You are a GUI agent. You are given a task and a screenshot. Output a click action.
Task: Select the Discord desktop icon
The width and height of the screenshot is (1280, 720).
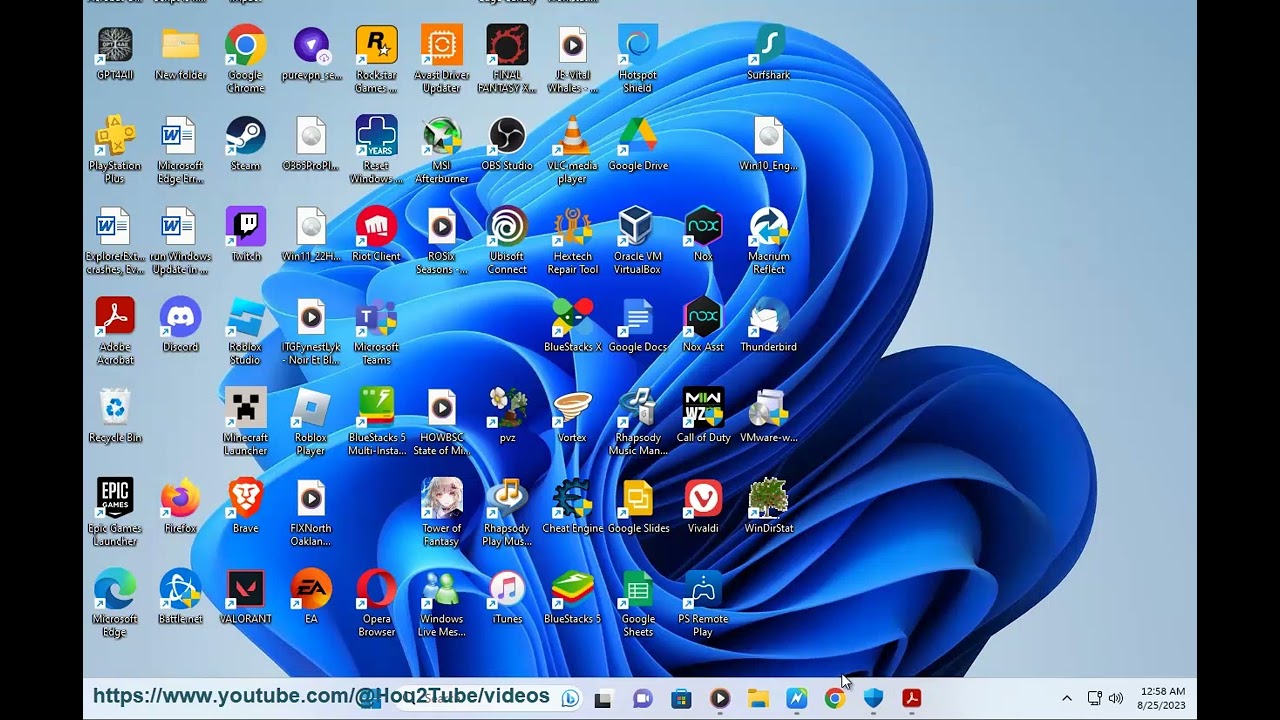coord(180,317)
